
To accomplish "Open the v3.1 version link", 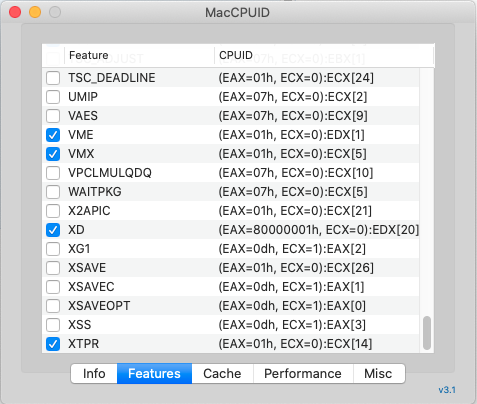I will (447, 390).
